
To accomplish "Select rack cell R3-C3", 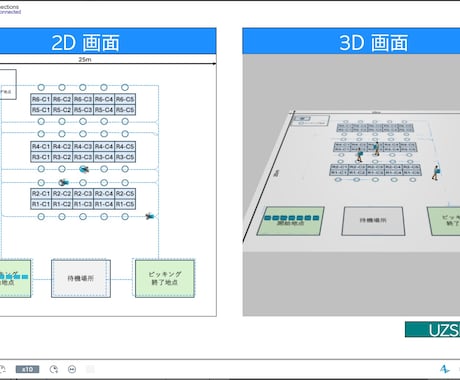I will (83, 157).
